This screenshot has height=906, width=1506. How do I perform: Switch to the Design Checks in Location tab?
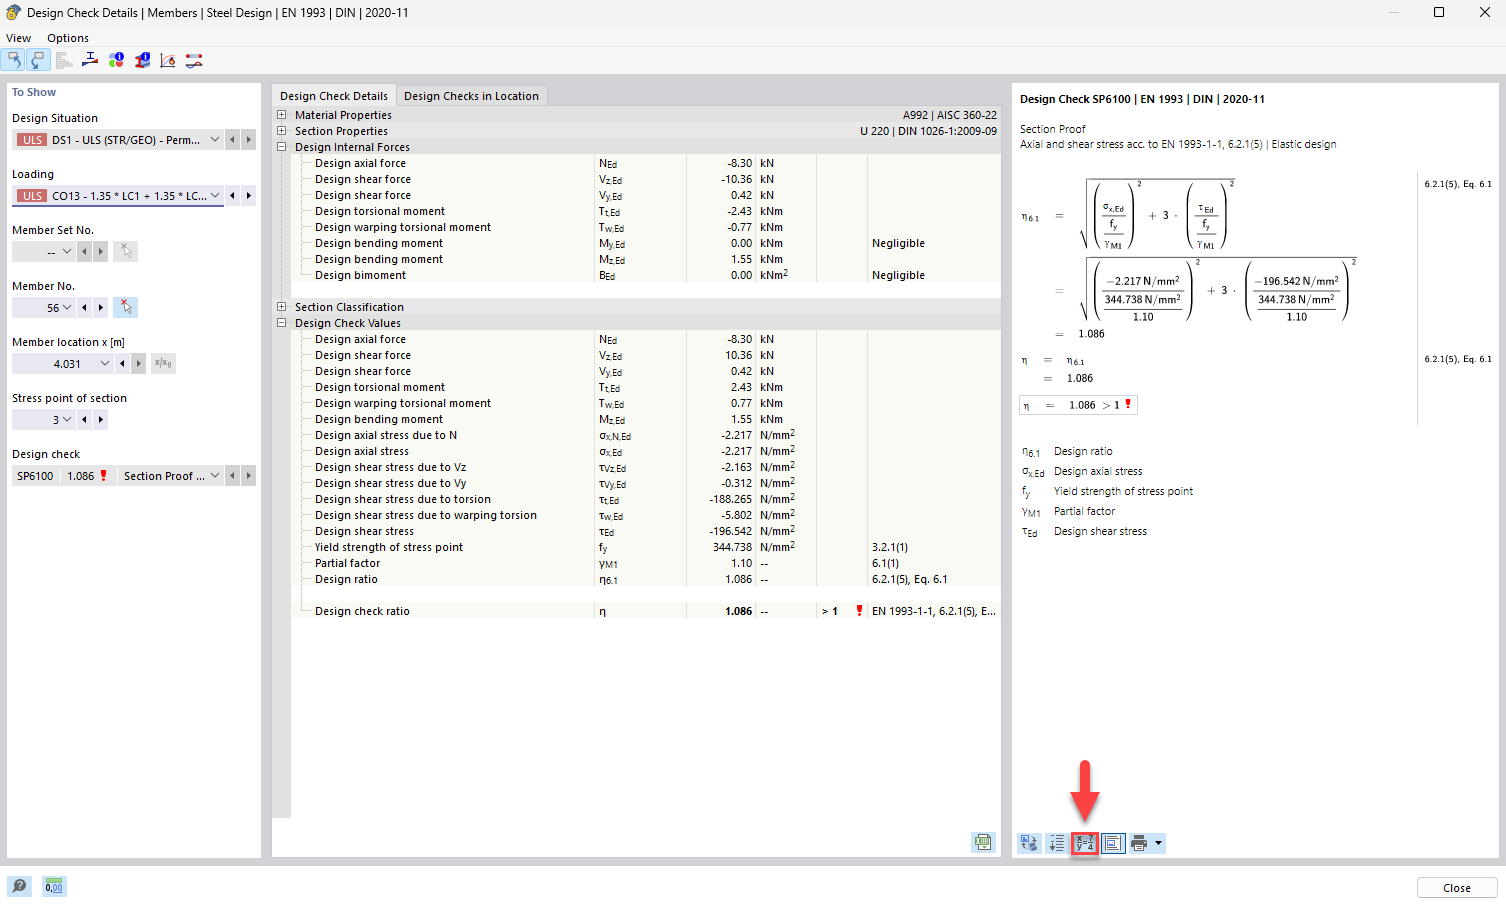click(x=471, y=95)
